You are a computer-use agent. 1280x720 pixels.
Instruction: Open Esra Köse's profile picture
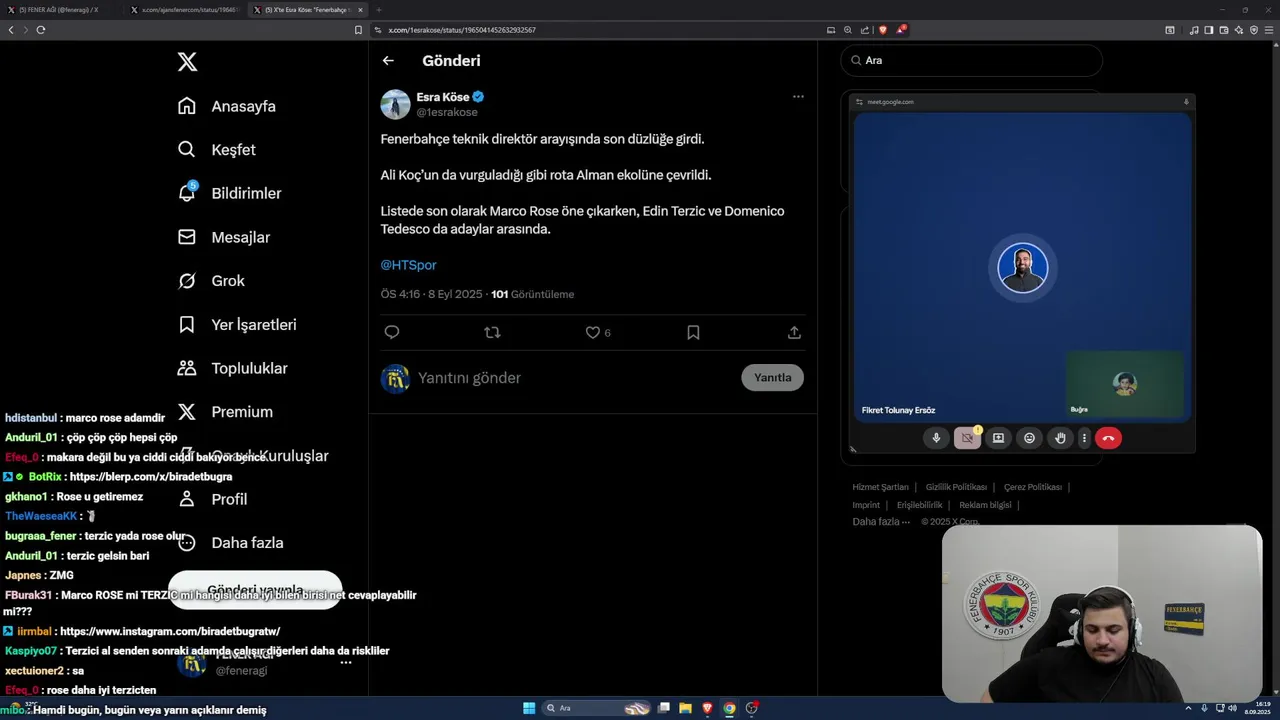click(x=395, y=104)
